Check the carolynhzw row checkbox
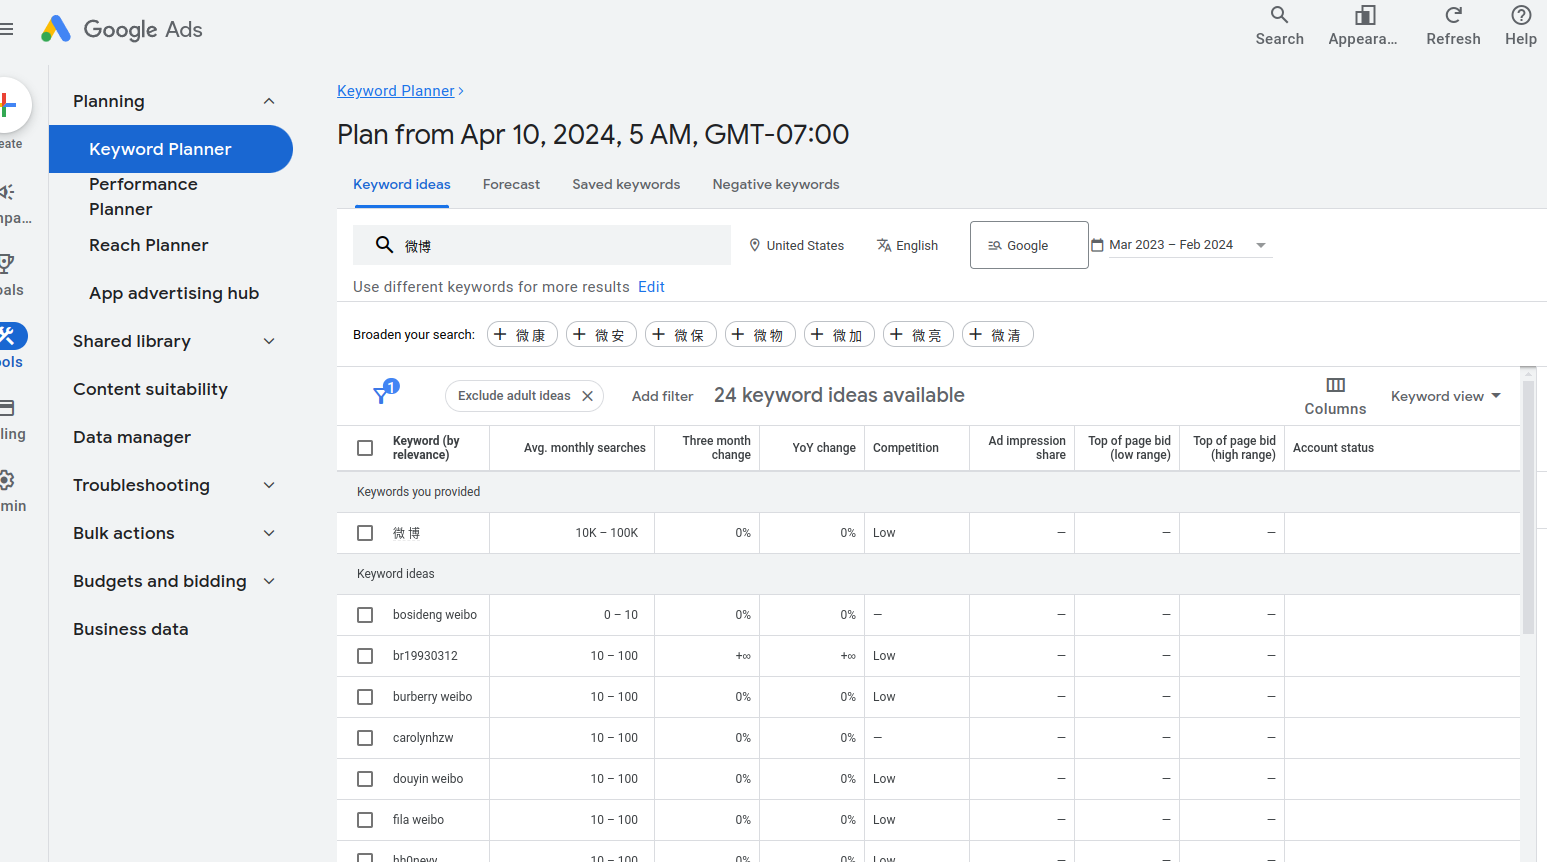The height and width of the screenshot is (862, 1547). click(365, 738)
